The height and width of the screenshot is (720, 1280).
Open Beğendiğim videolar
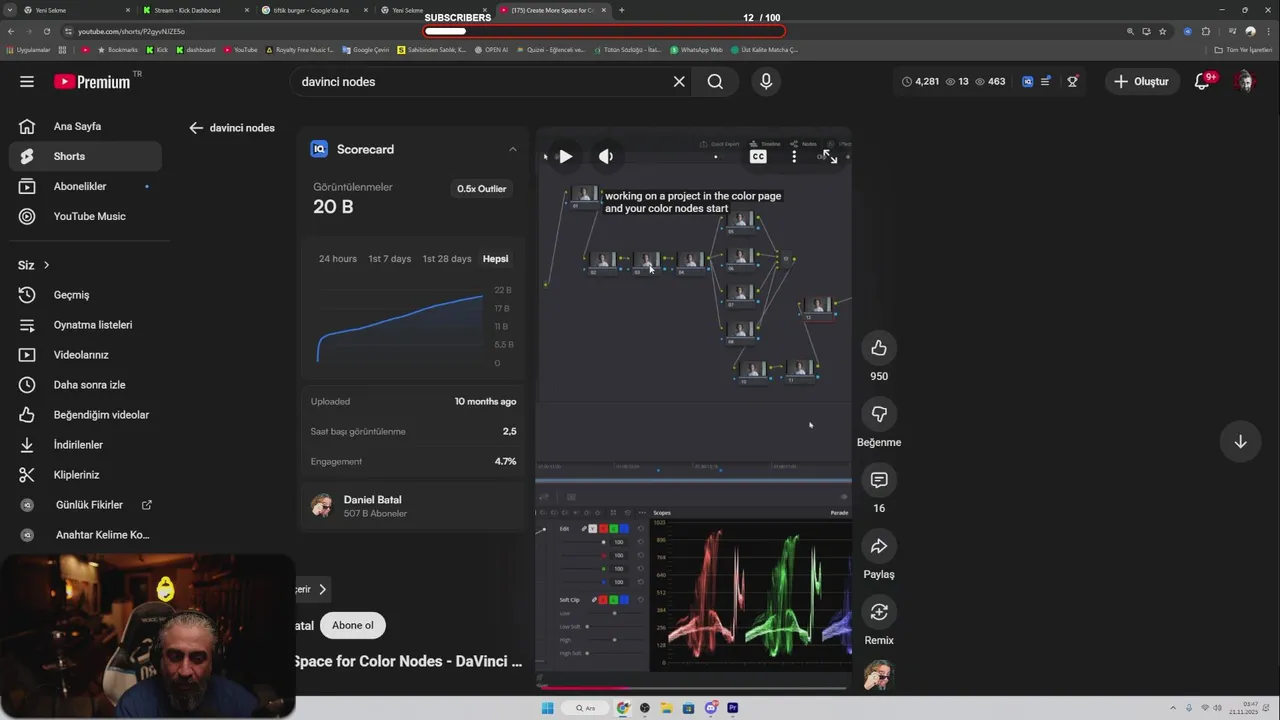[86, 415]
